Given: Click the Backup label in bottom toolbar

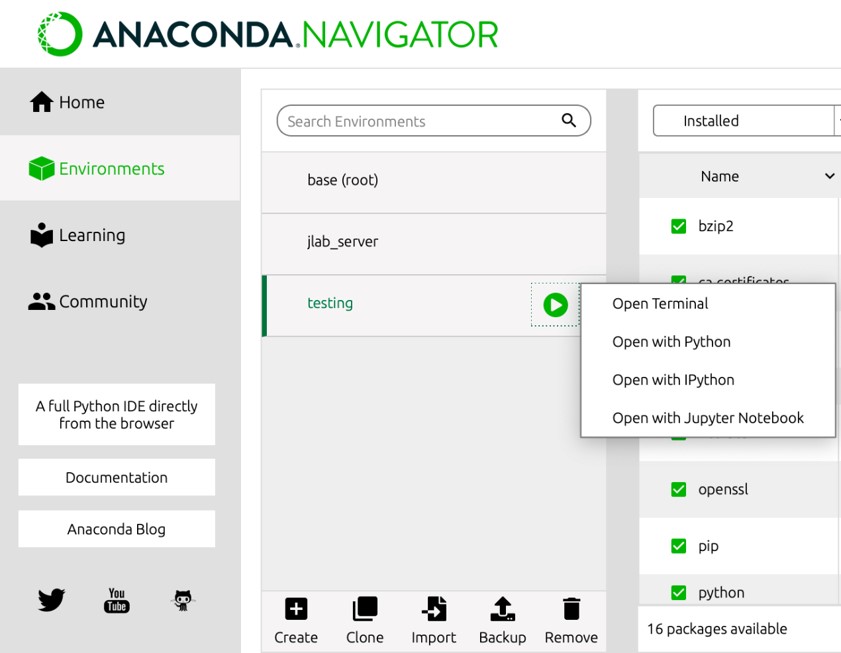Looking at the screenshot, I should tap(503, 637).
